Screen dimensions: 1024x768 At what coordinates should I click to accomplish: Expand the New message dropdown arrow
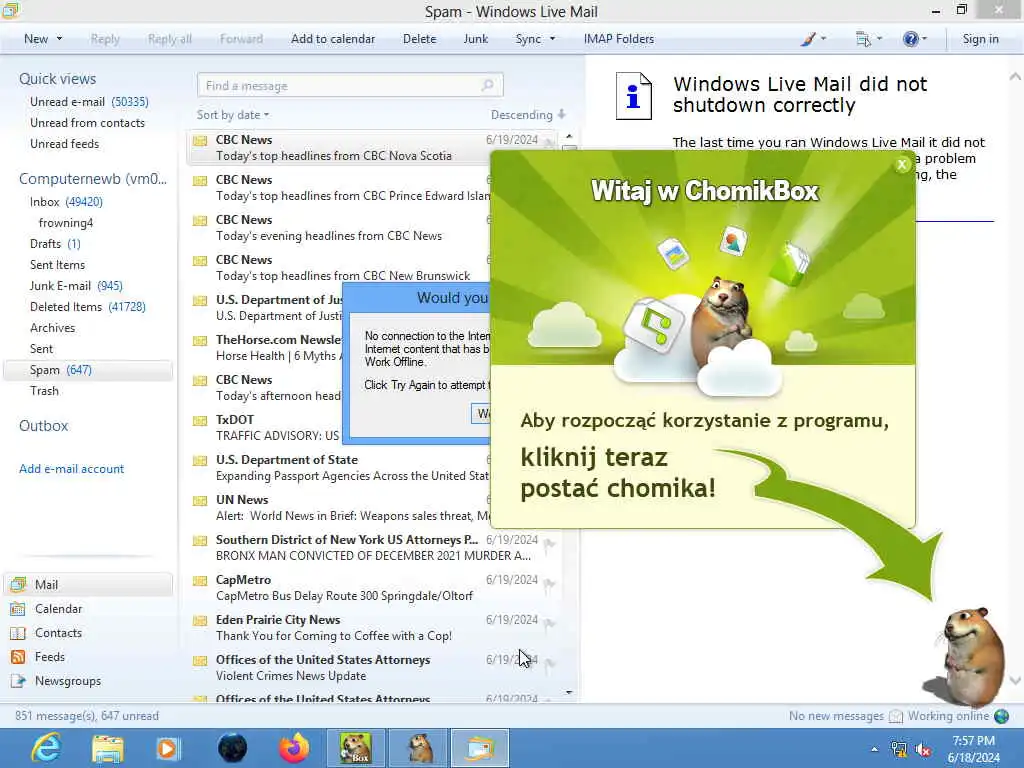coord(59,39)
